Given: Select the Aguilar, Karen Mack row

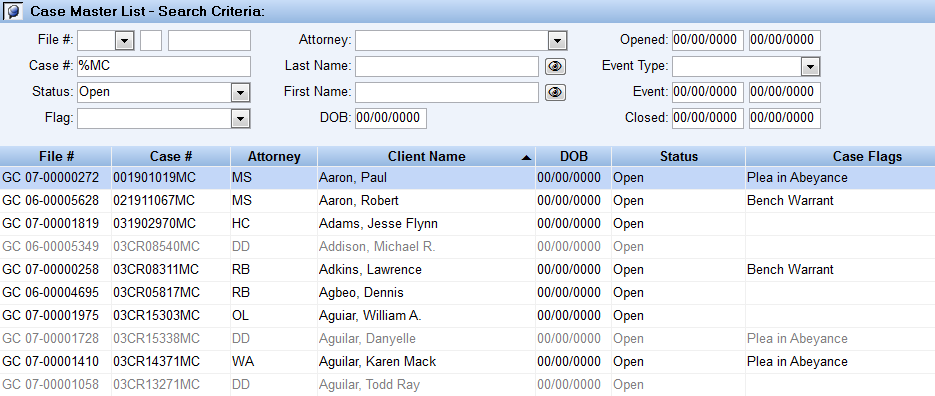Looking at the screenshot, I should point(468,362).
